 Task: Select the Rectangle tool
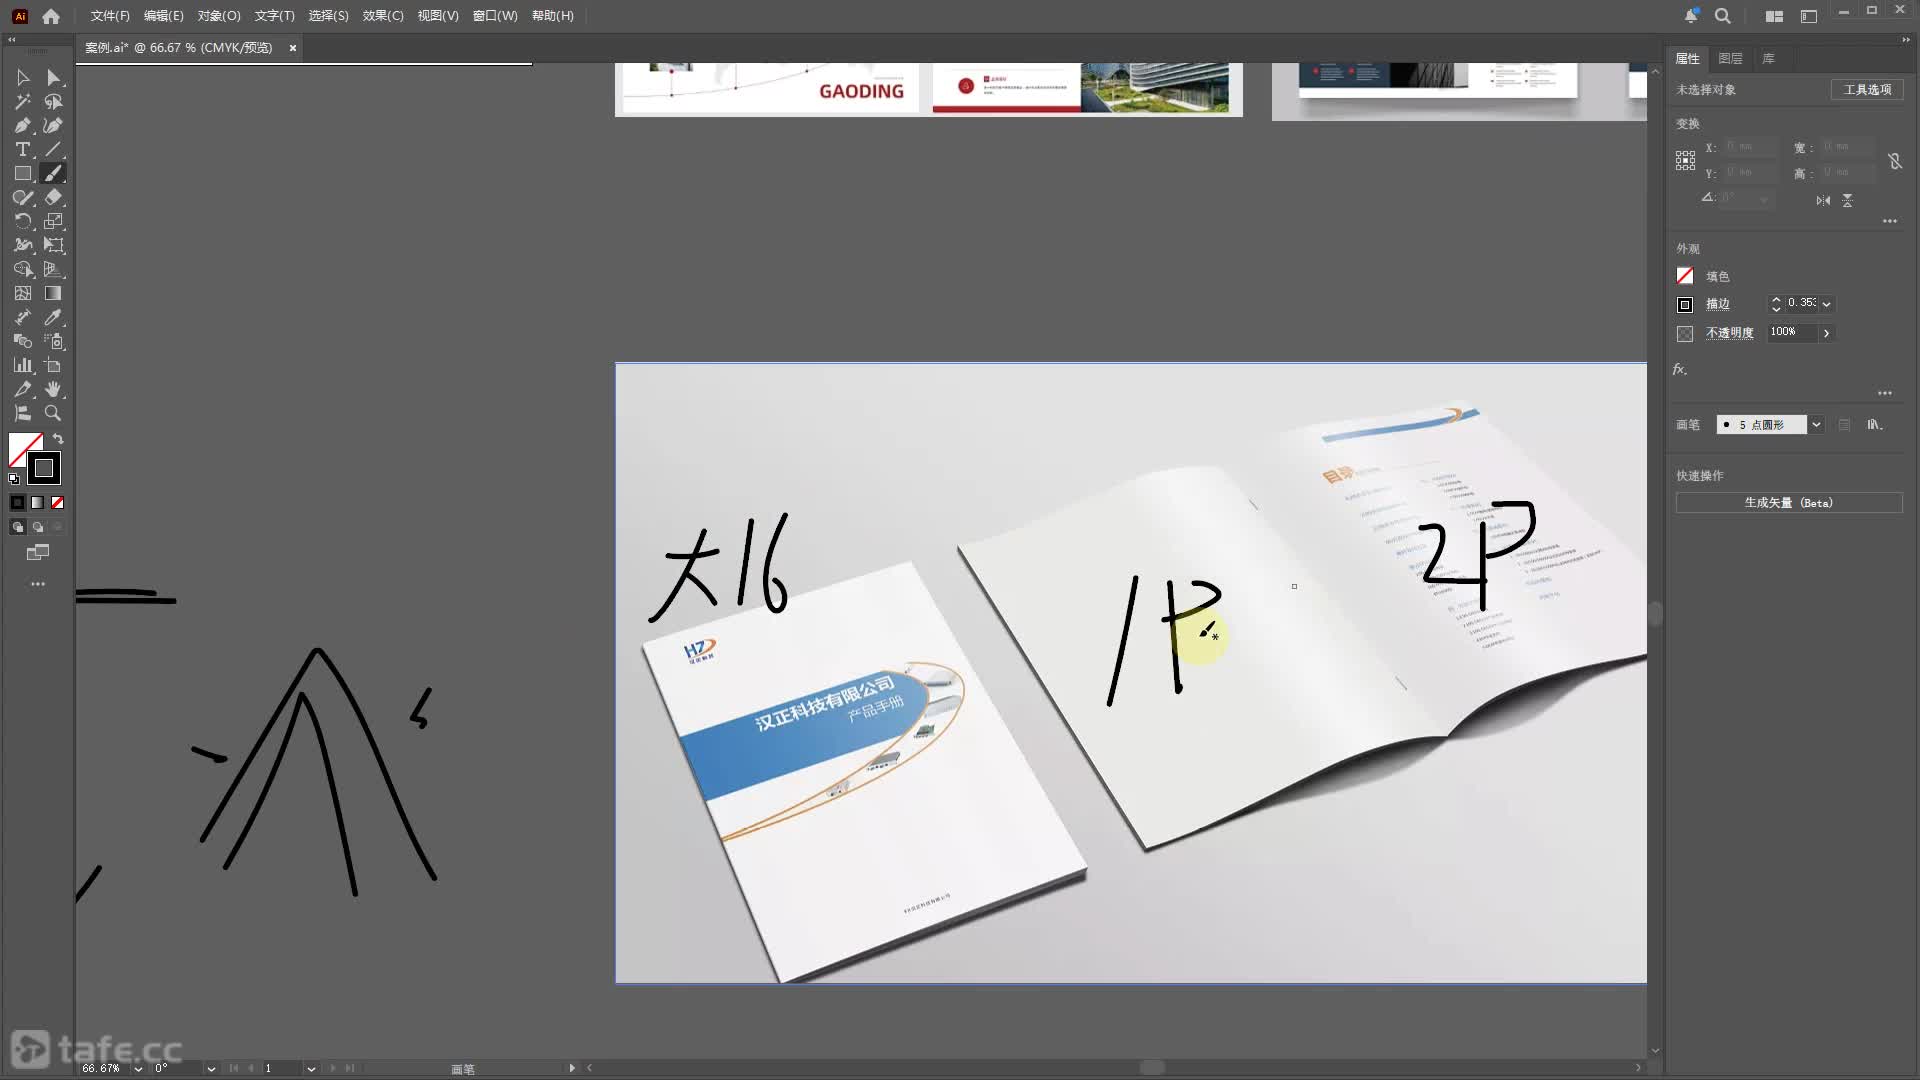coord(23,174)
